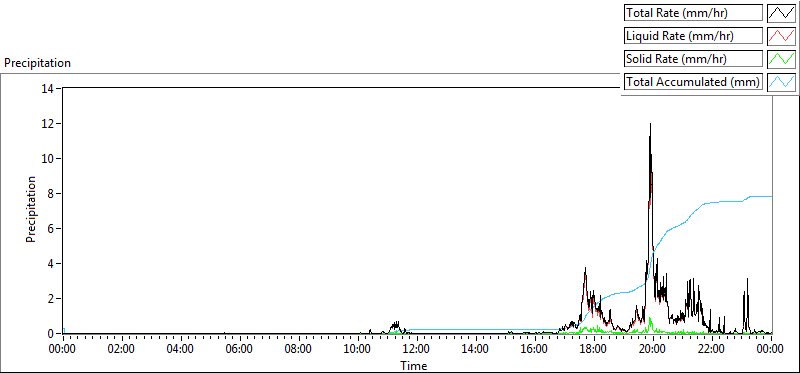Click the Total Accumulated blue plot sample icon
Screen dimensions: 800x373
(781, 82)
